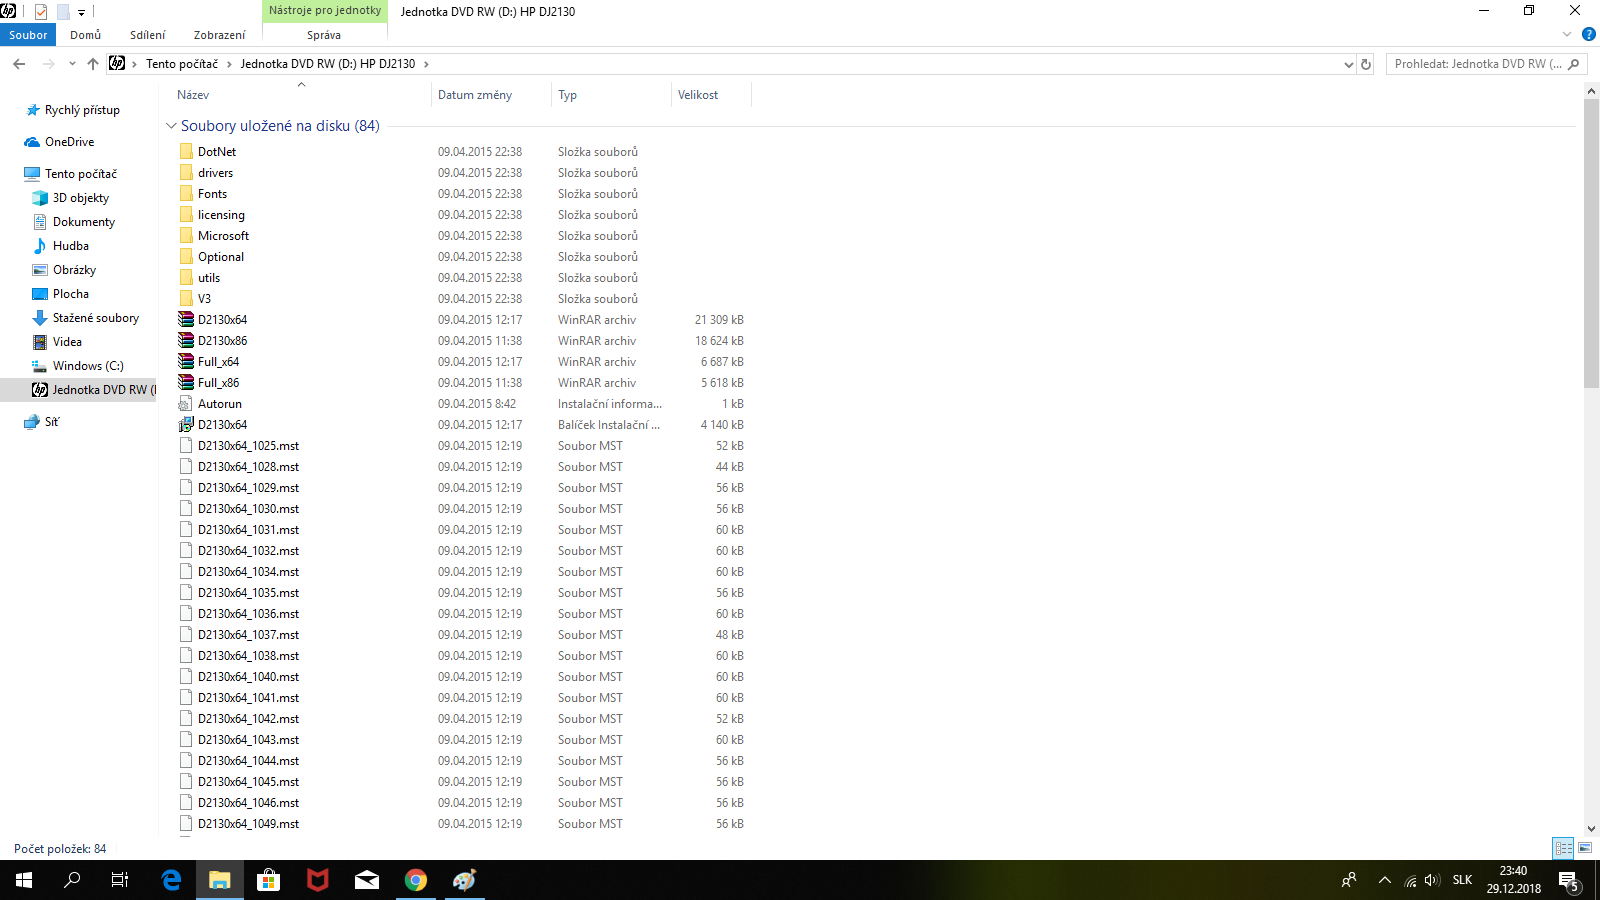
Task: Click the scroll down arrow of file list
Action: [1592, 828]
